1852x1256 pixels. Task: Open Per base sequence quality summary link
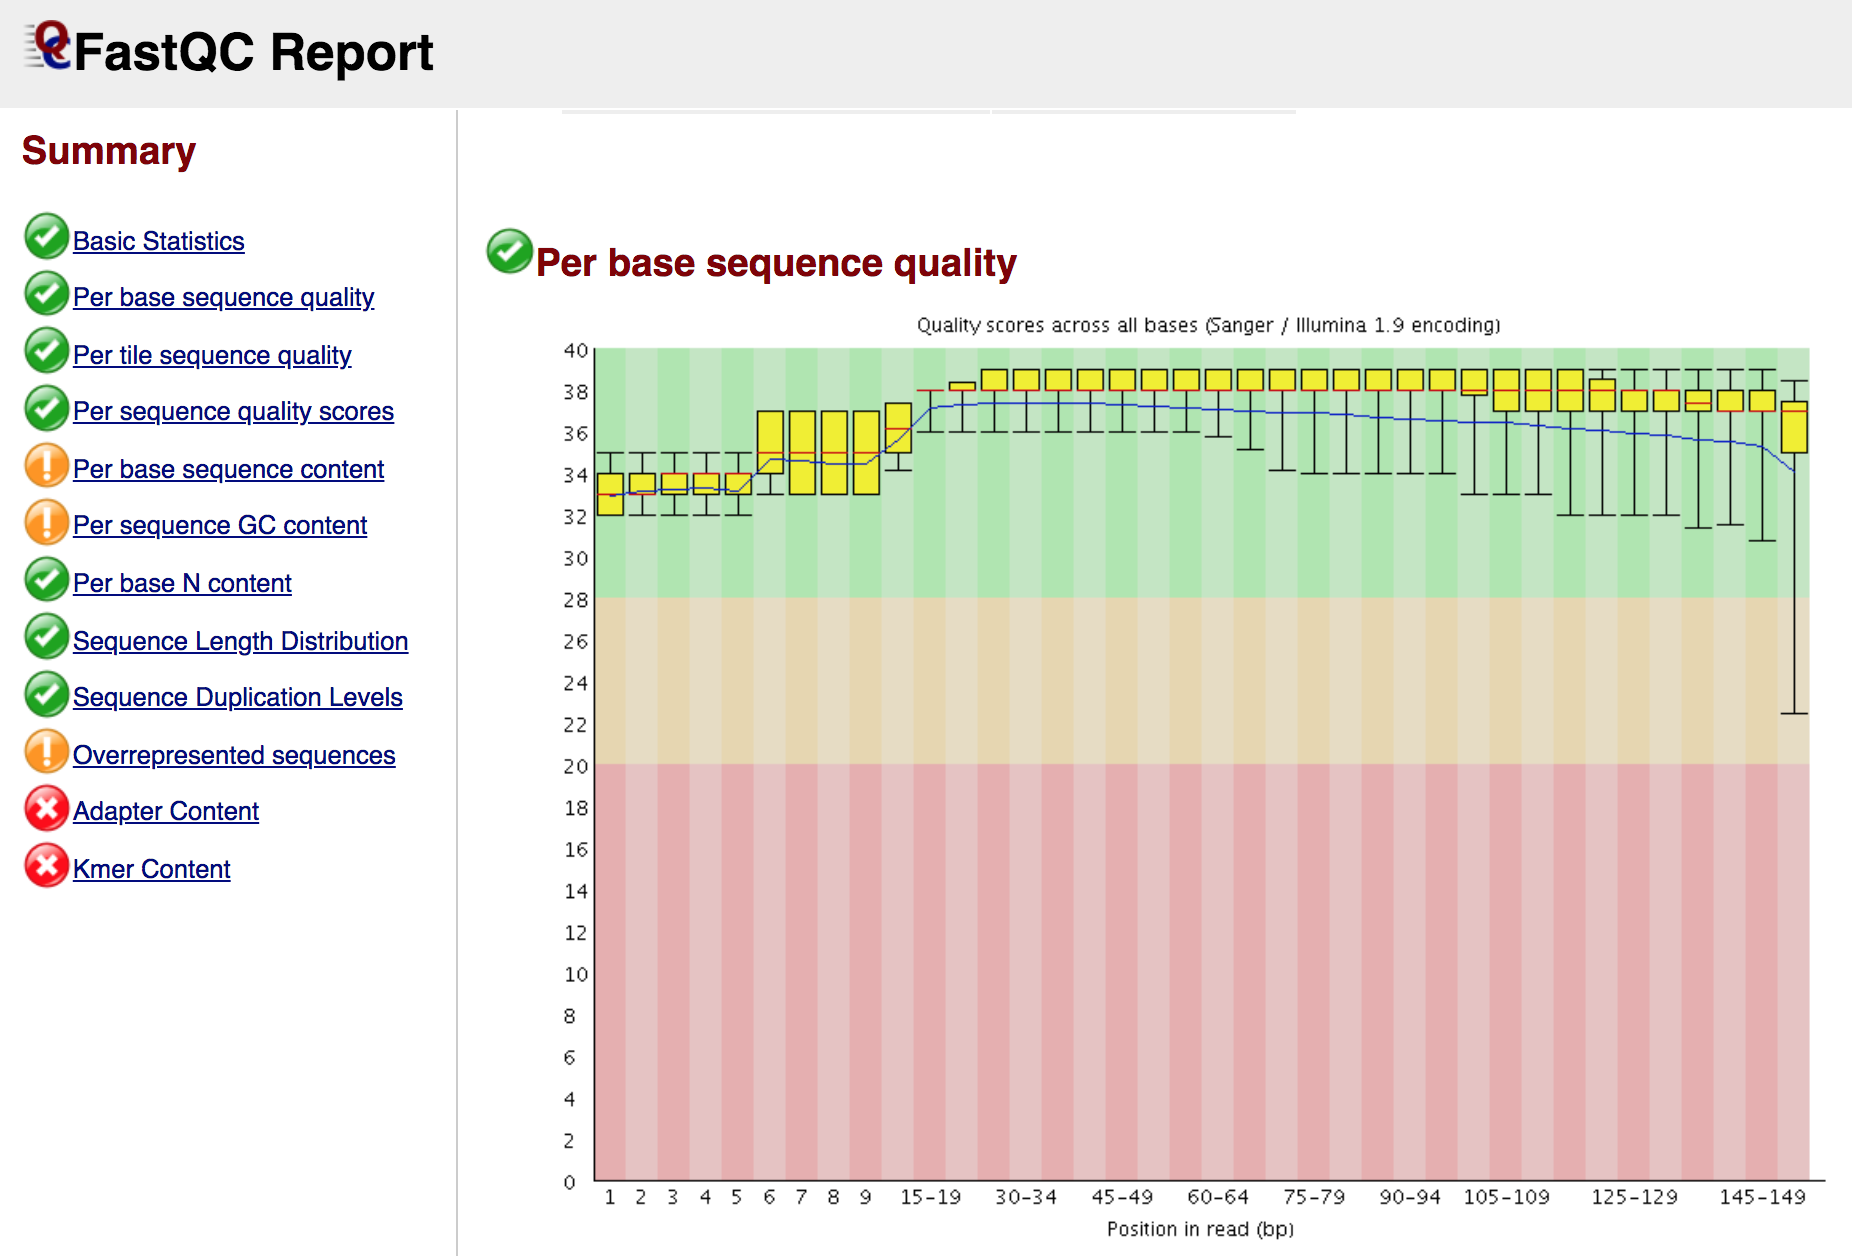tap(224, 297)
